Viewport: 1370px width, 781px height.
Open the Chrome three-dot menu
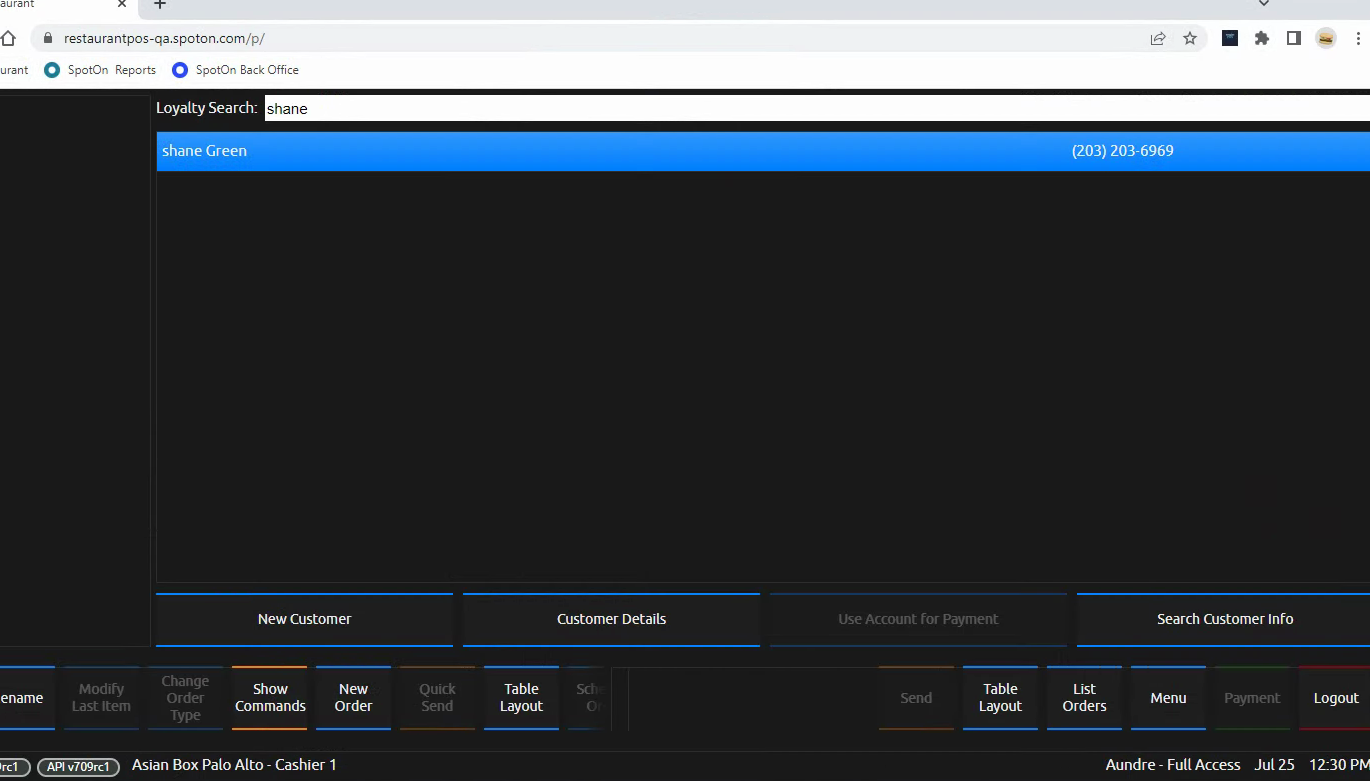(1358, 38)
